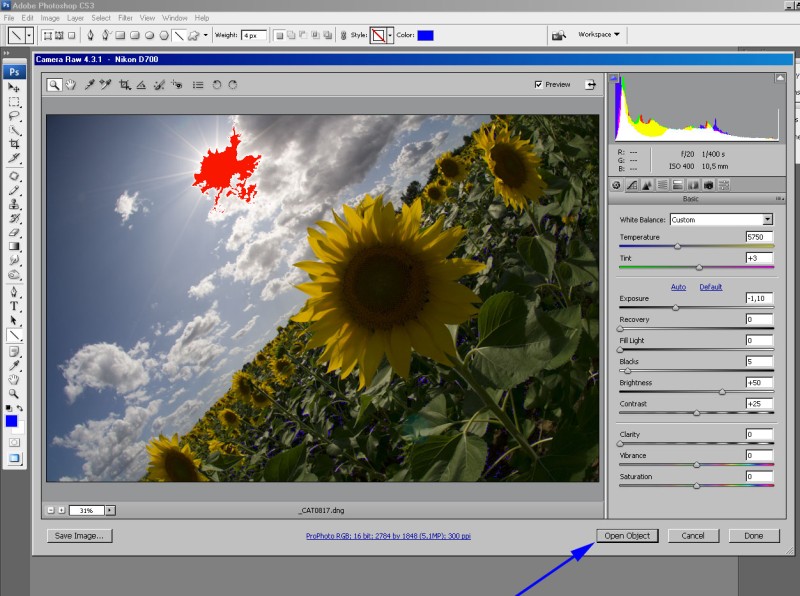Viewport: 800px width, 596px height.
Task: Open the tool preset picker dropdown arrow
Action: pos(29,35)
